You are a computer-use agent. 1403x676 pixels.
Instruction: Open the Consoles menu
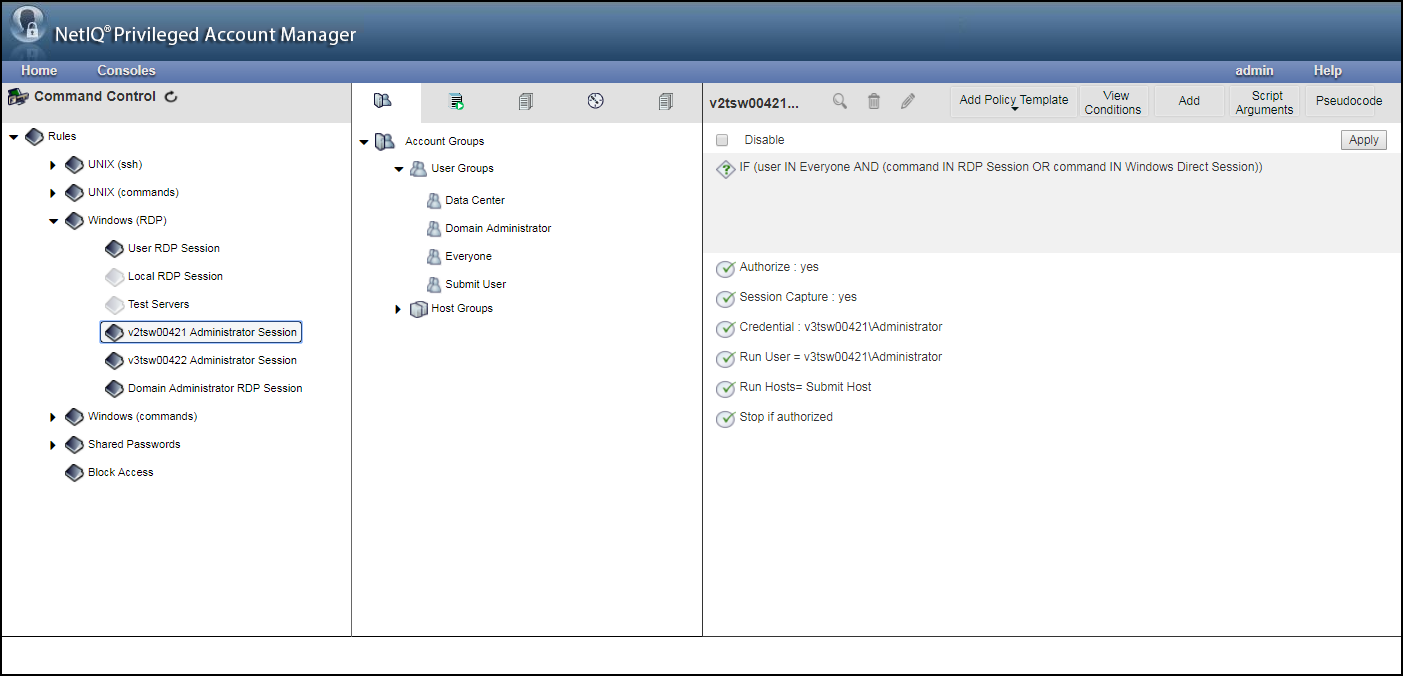[126, 71]
